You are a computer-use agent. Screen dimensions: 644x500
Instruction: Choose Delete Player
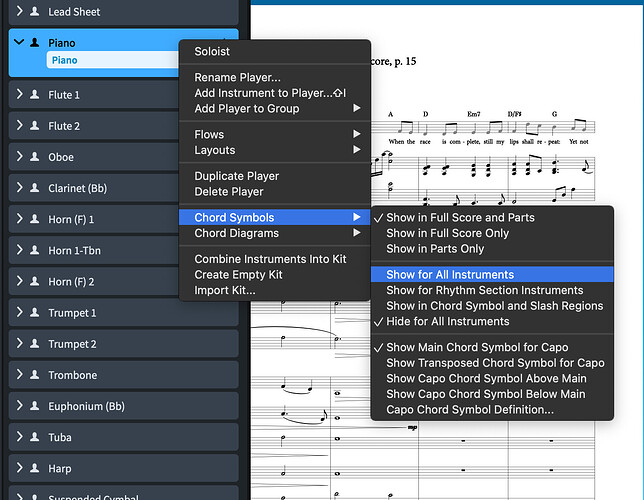pyautogui.click(x=275, y=191)
